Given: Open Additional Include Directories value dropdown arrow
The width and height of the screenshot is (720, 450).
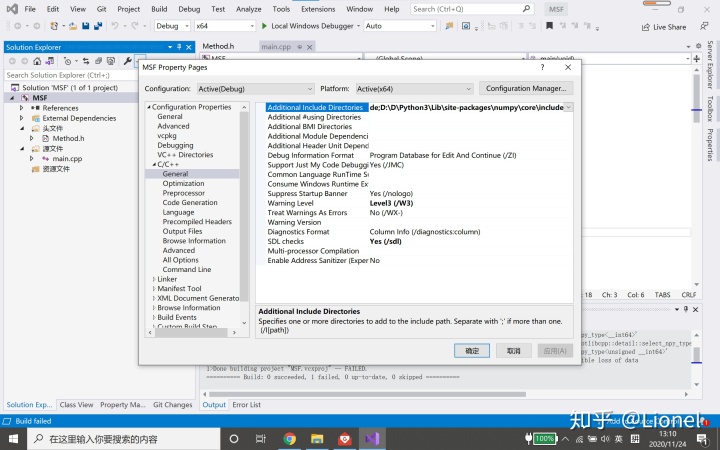Looking at the screenshot, I should [568, 107].
